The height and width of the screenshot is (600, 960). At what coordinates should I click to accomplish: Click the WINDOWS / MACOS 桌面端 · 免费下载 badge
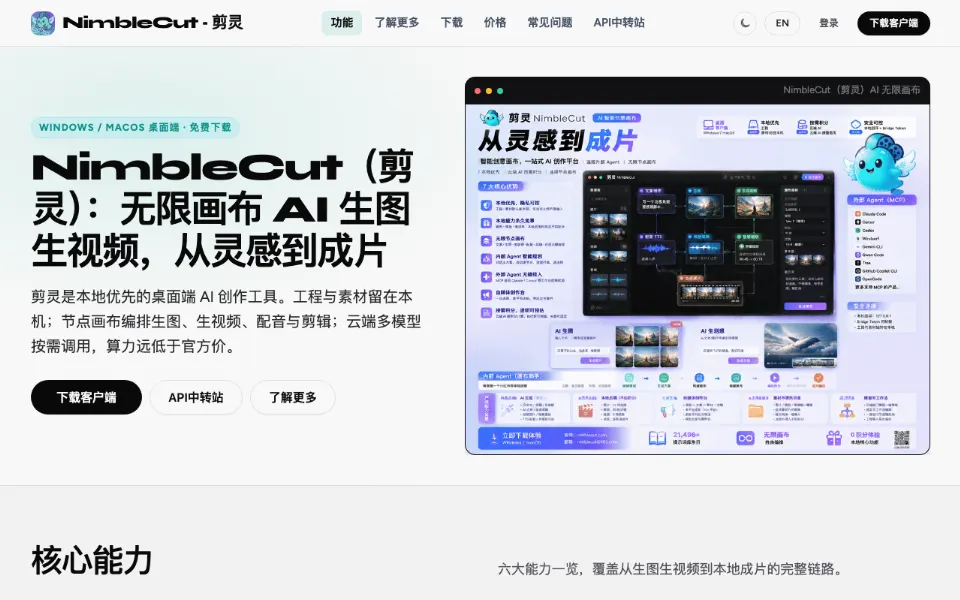135,127
